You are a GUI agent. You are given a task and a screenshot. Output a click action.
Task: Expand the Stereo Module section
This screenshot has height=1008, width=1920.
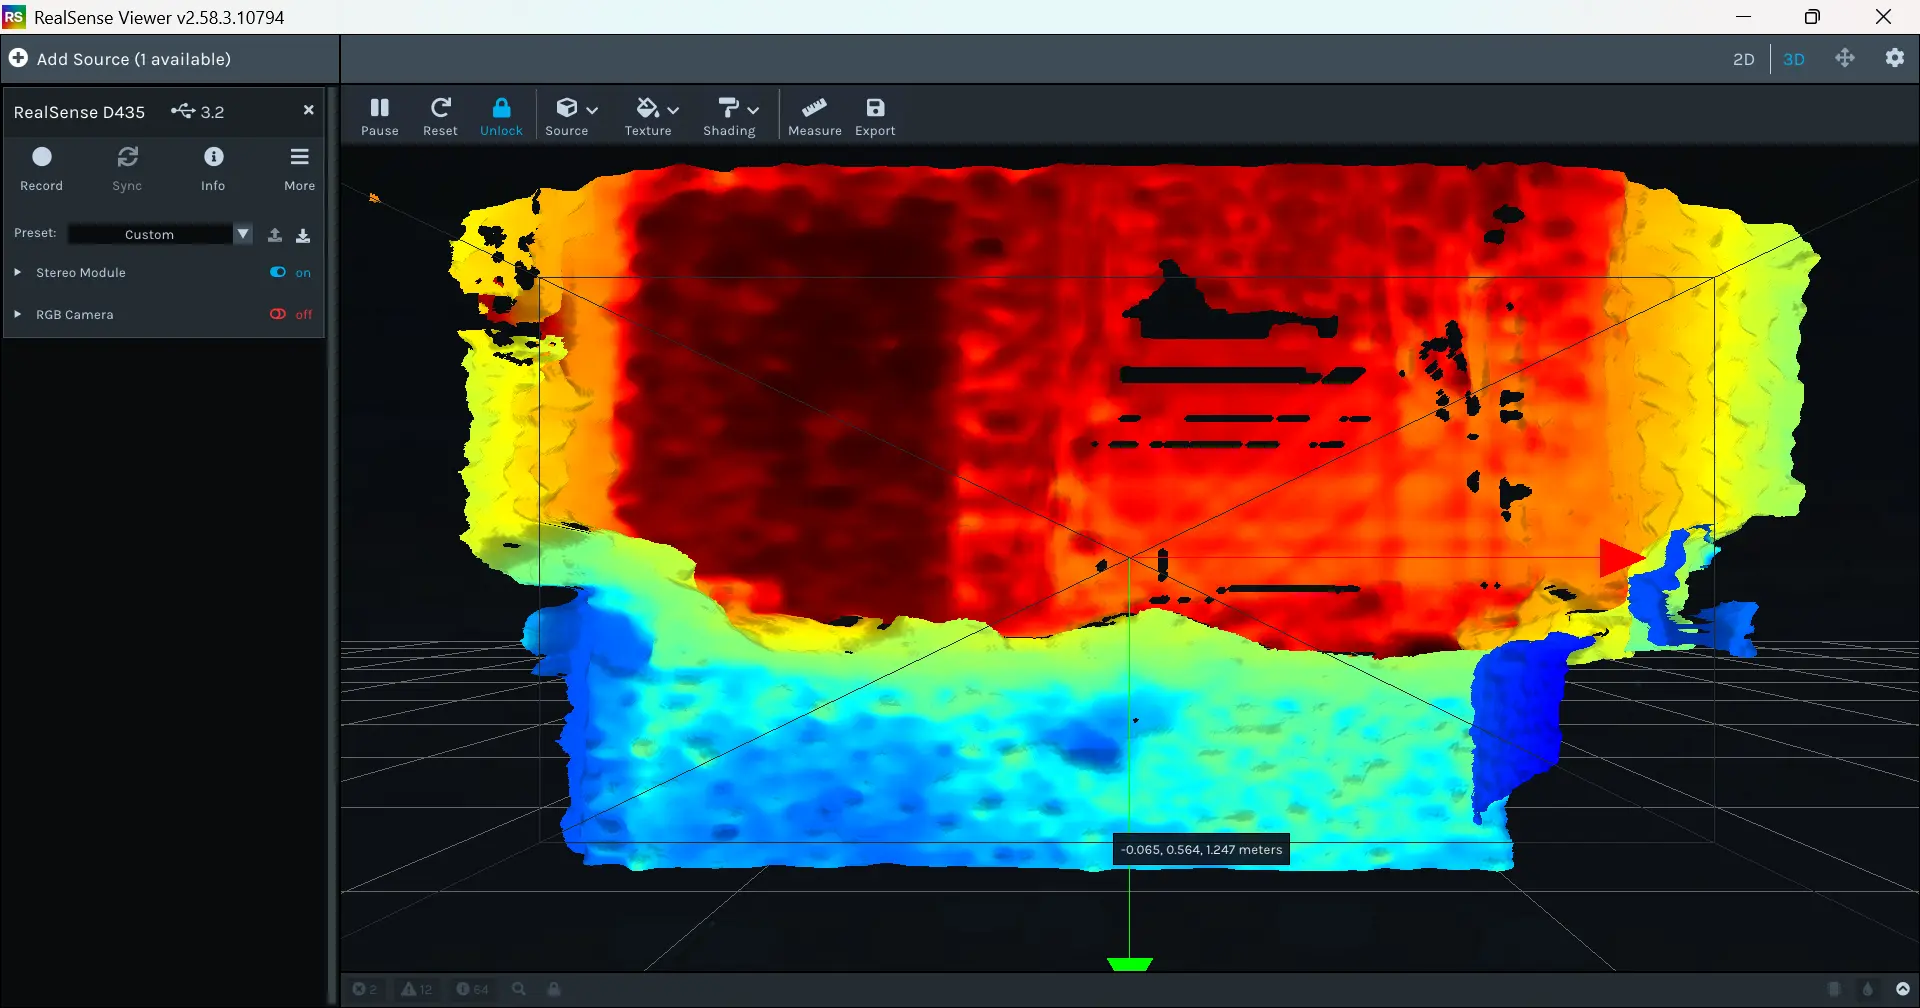point(17,272)
